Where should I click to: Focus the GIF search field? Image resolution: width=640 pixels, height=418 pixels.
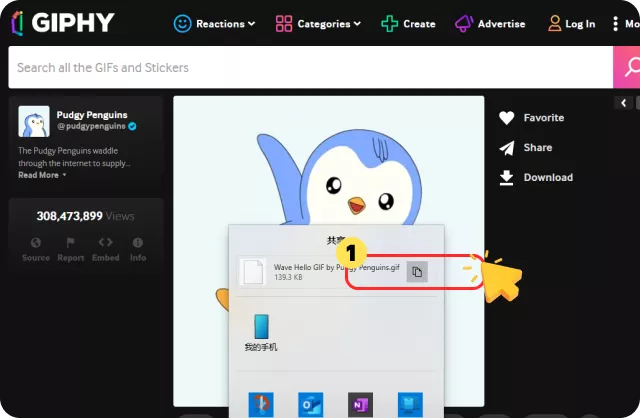[x=311, y=67]
